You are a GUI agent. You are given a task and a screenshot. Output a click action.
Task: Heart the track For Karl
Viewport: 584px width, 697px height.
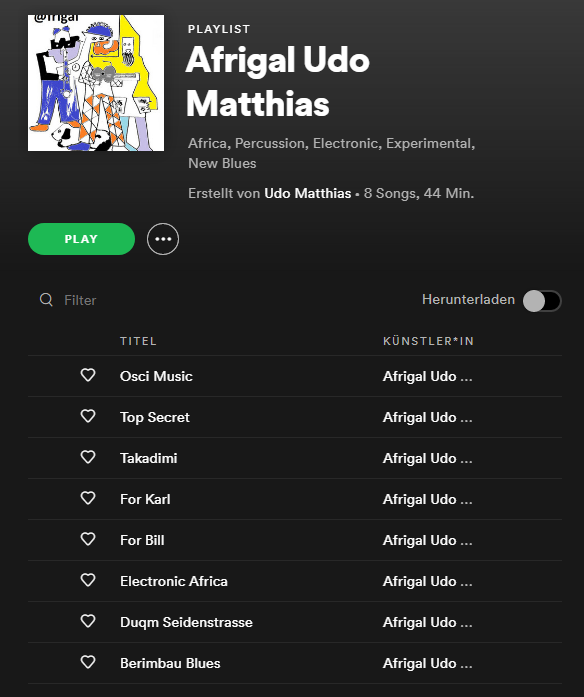[x=88, y=498]
